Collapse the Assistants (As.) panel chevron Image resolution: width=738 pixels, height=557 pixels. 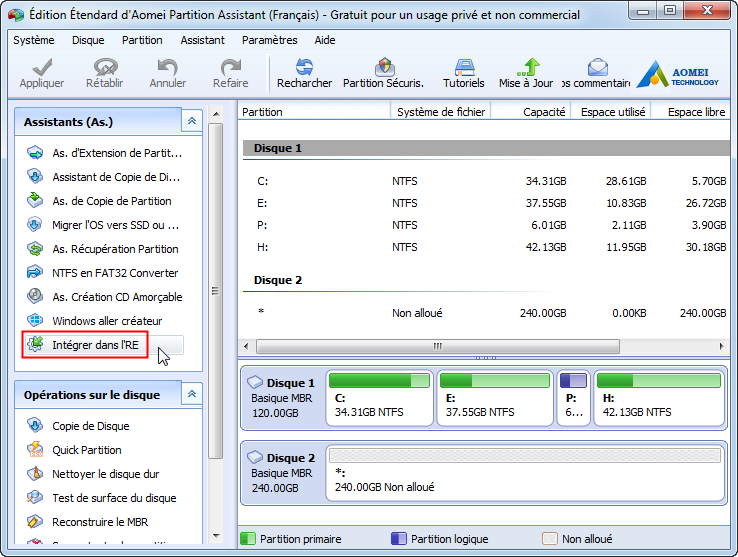192,121
